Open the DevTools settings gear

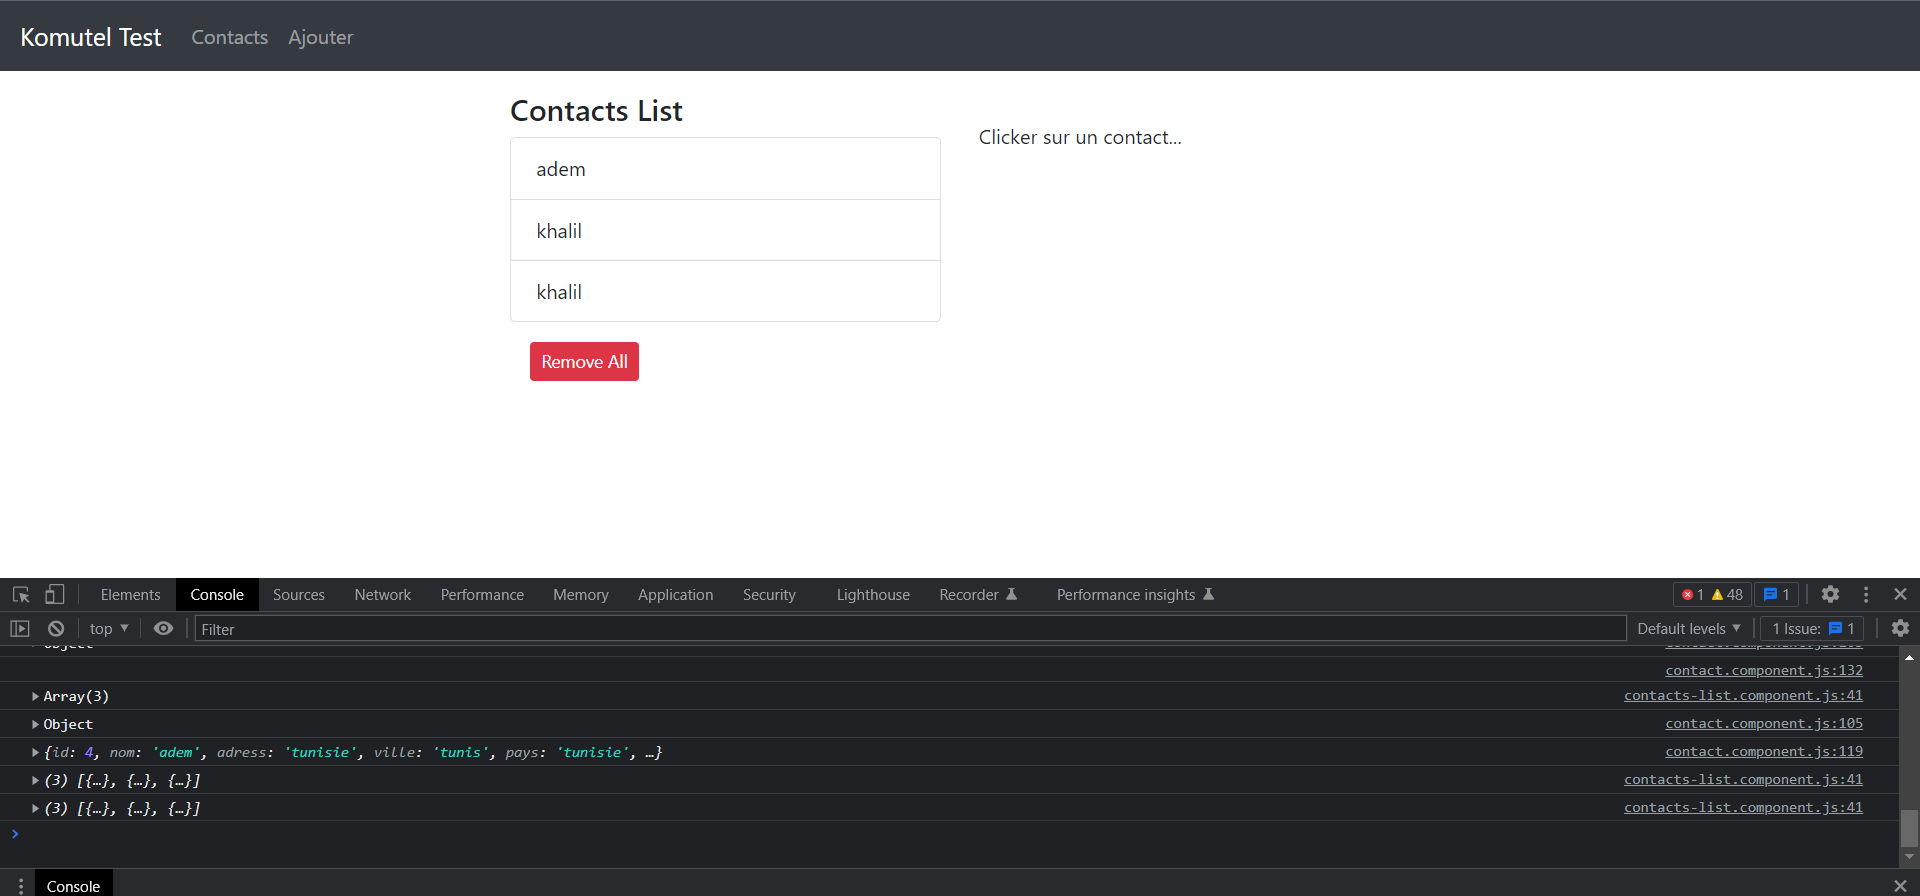[x=1830, y=594]
